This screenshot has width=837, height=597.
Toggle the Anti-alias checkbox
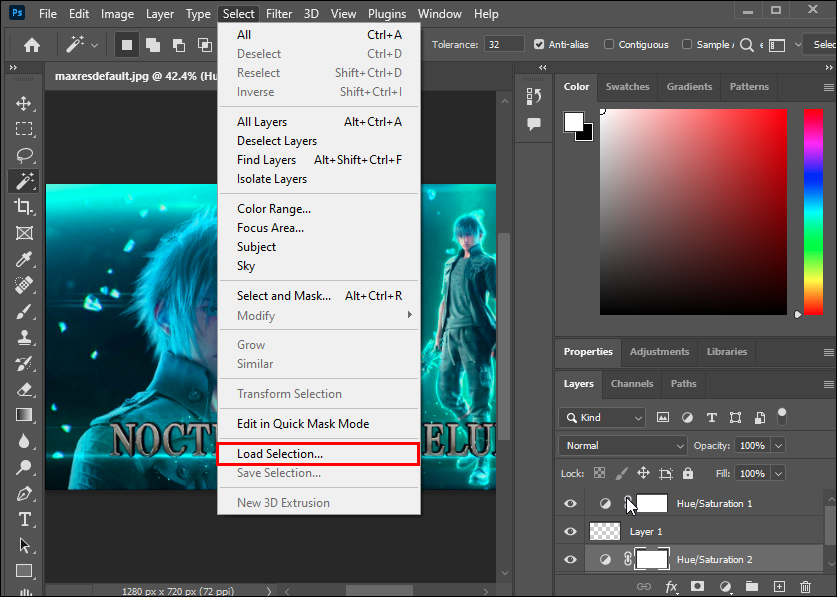[x=540, y=44]
